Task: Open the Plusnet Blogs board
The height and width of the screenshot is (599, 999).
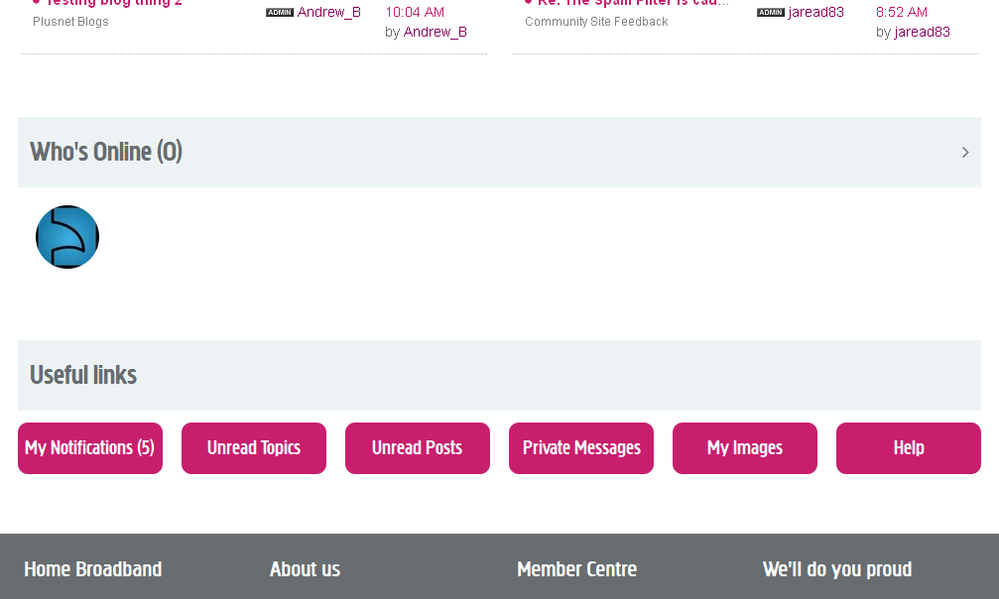Action: tap(70, 21)
